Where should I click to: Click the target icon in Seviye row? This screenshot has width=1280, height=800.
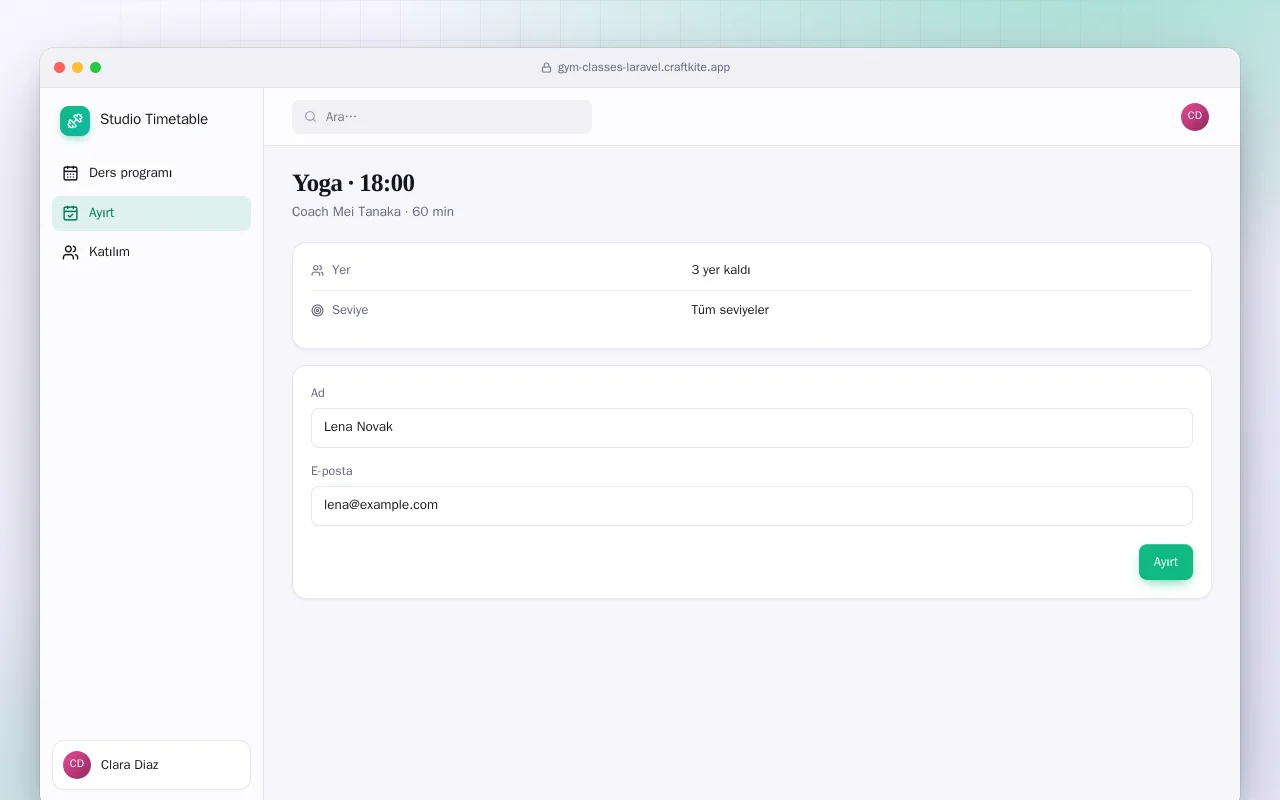pyautogui.click(x=318, y=310)
